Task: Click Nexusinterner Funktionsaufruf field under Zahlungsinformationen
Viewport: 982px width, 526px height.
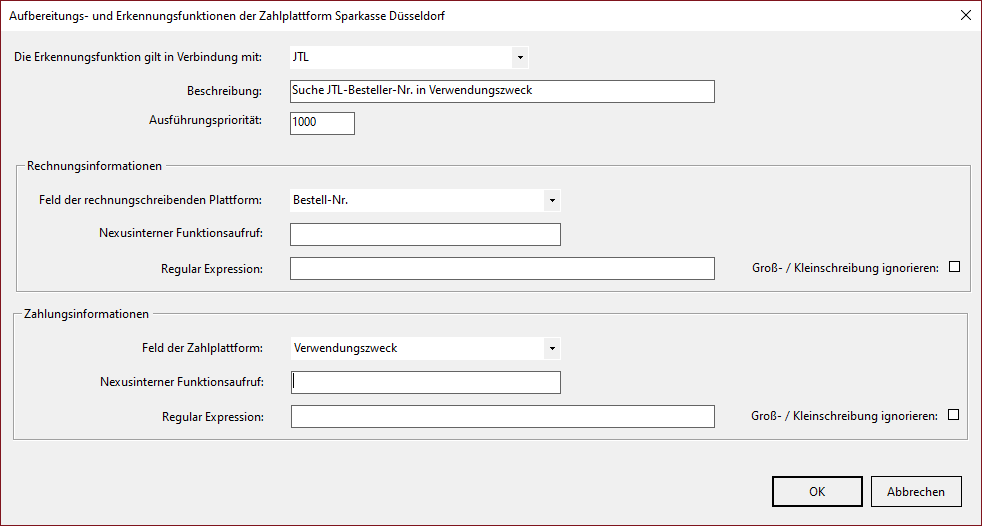Action: tap(425, 382)
